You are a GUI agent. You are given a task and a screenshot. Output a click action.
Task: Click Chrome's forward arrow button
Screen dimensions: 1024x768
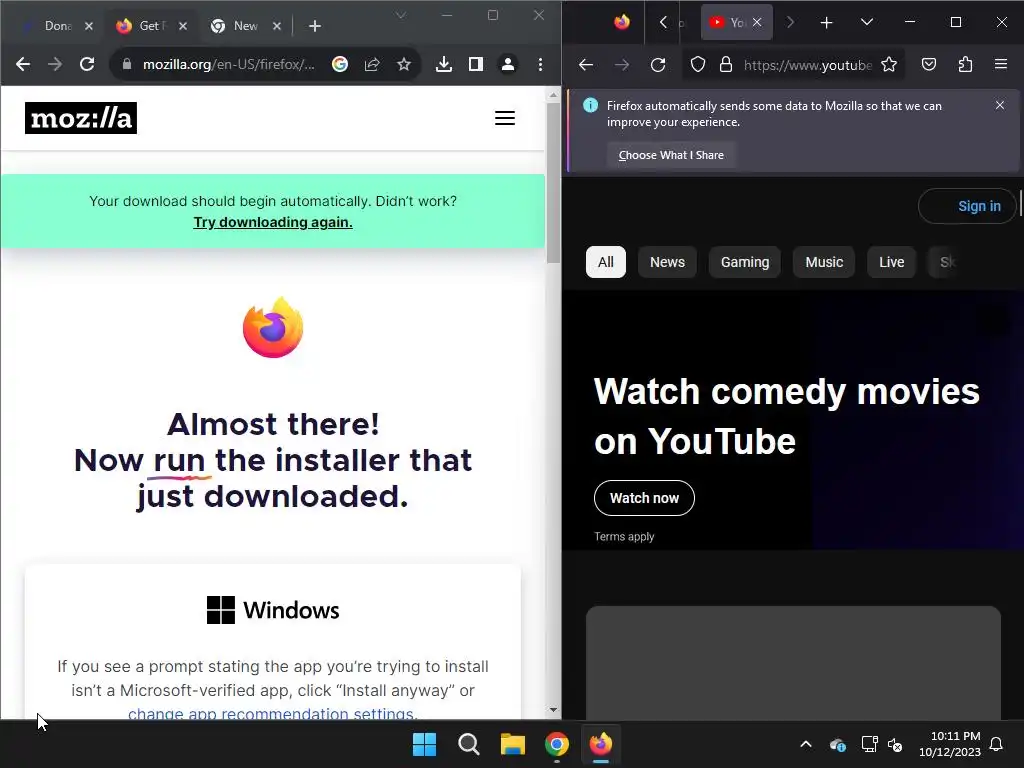[x=55, y=64]
